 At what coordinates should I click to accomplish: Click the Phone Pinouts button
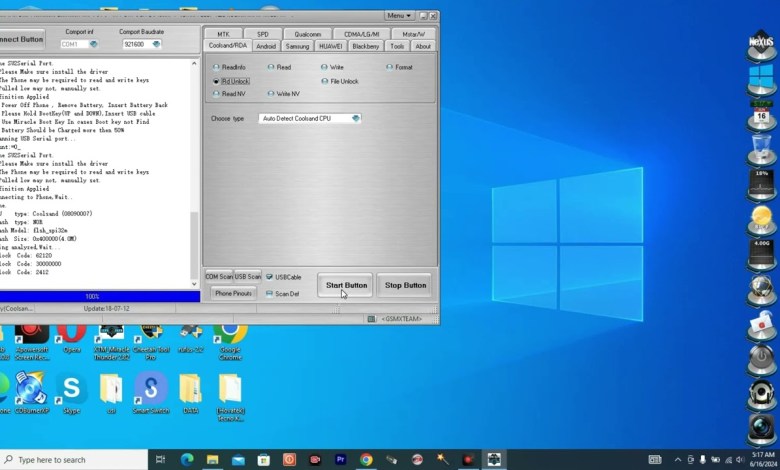(233, 293)
